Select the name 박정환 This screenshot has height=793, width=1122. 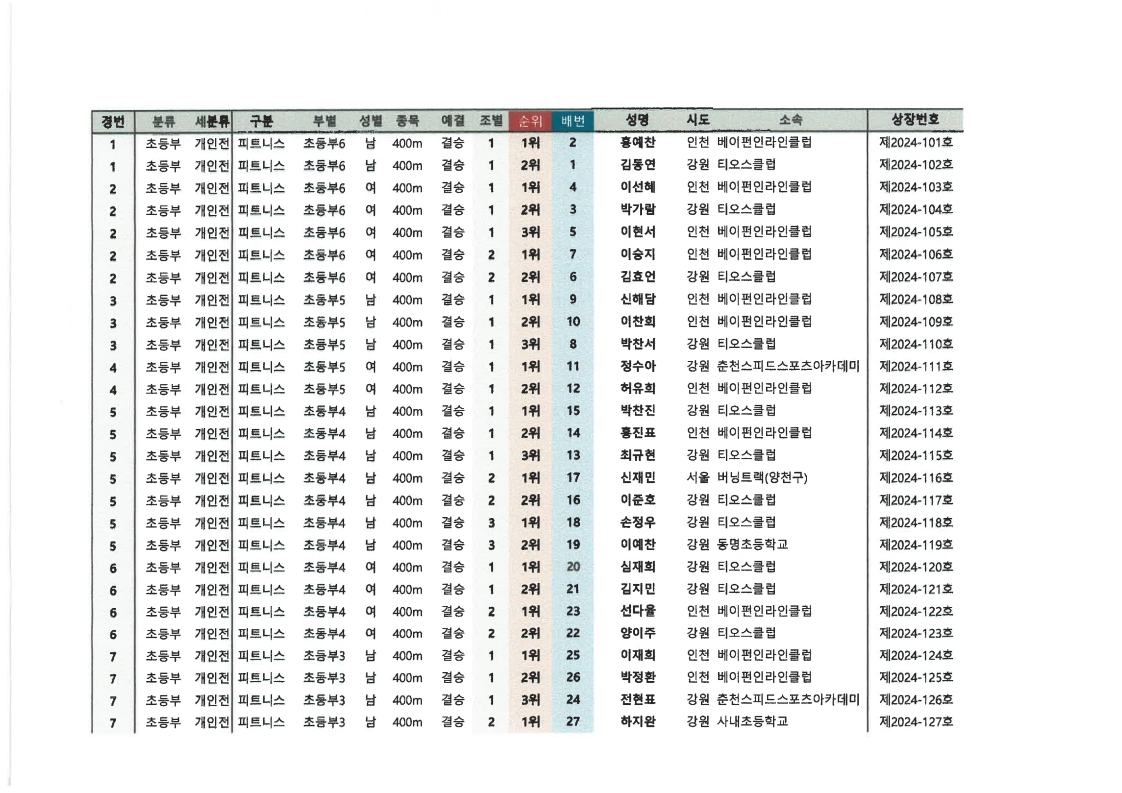(x=638, y=677)
